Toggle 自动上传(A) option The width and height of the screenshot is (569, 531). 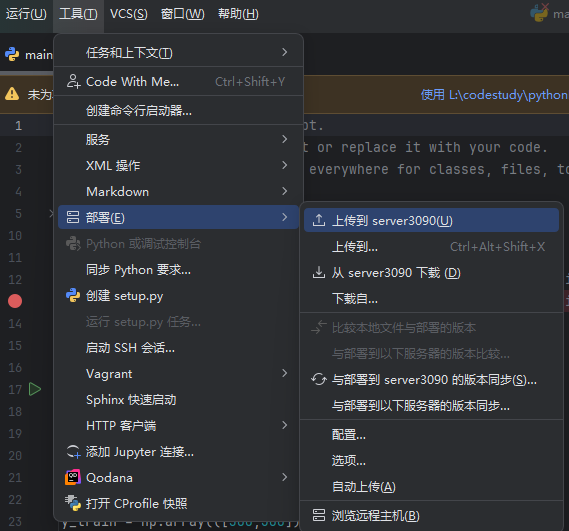tap(431, 487)
